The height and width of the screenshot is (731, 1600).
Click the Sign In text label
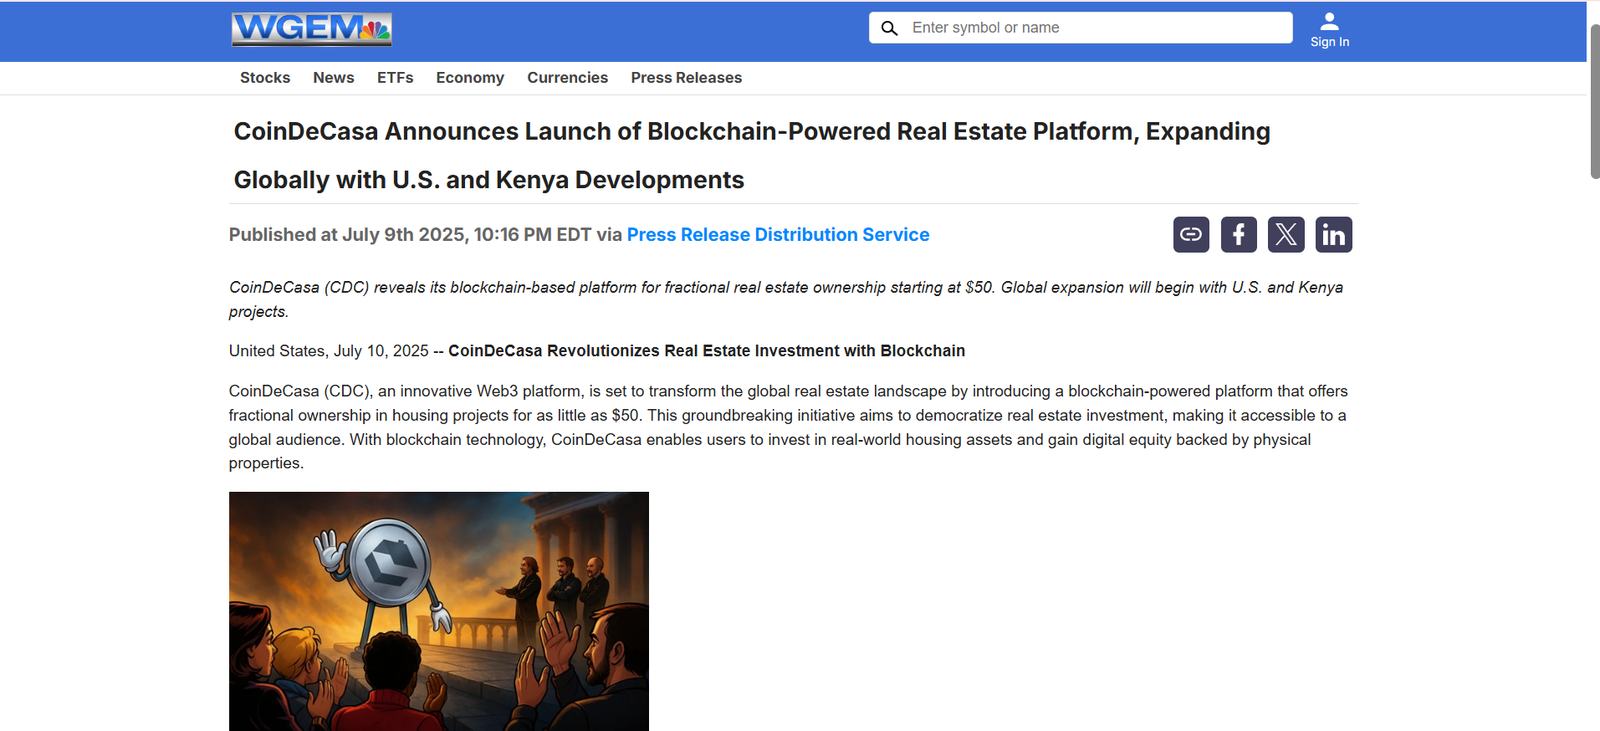pyautogui.click(x=1329, y=42)
